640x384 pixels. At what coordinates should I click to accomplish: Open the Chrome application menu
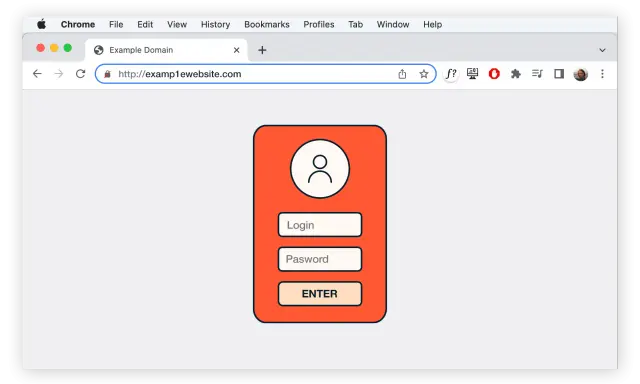(x=78, y=24)
